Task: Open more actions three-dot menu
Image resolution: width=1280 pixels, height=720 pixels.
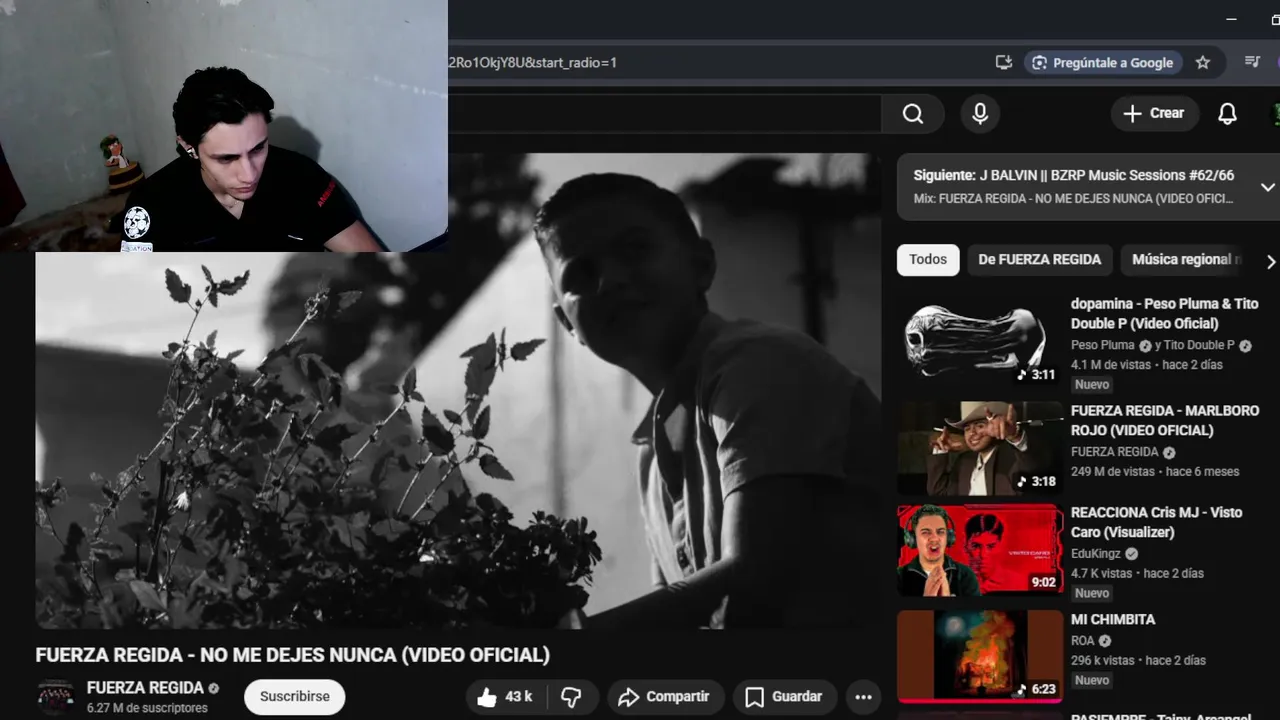Action: (x=864, y=697)
